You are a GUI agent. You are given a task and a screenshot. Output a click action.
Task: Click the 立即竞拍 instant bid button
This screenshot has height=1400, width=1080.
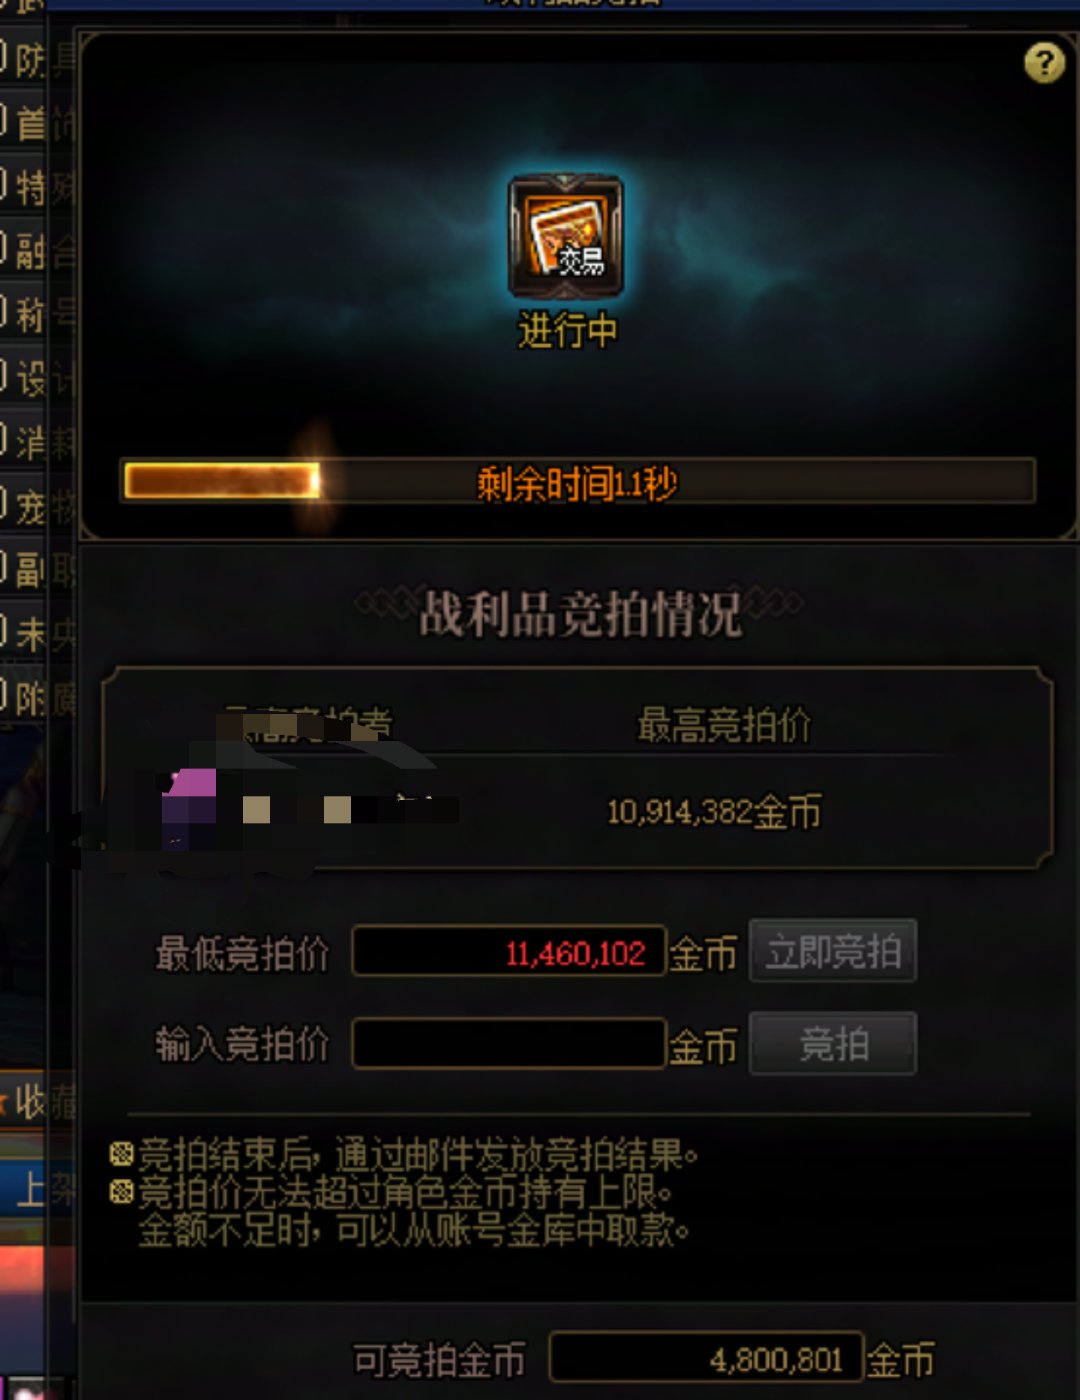pos(833,951)
